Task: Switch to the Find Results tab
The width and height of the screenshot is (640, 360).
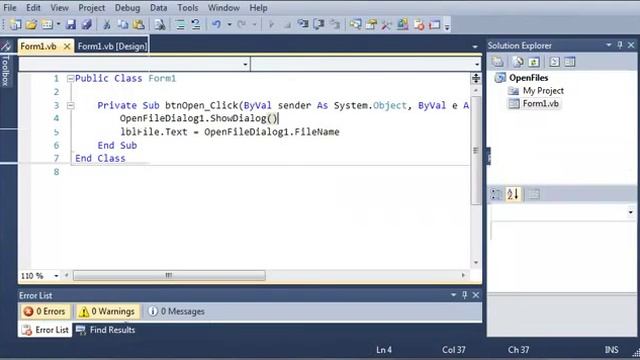Action: coord(106,330)
